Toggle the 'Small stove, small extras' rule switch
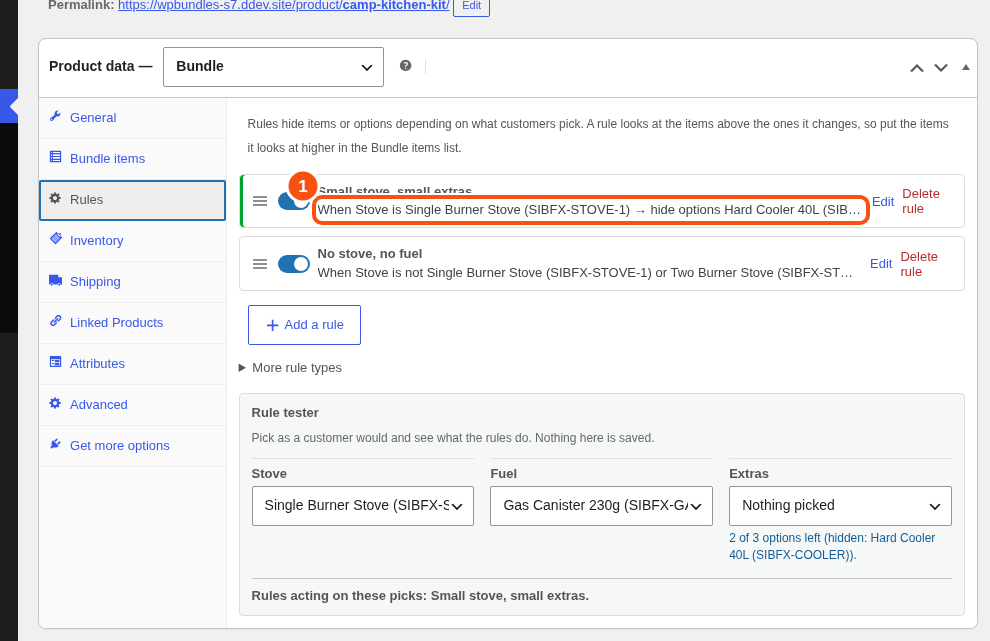Image resolution: width=990 pixels, height=641 pixels. (294, 201)
